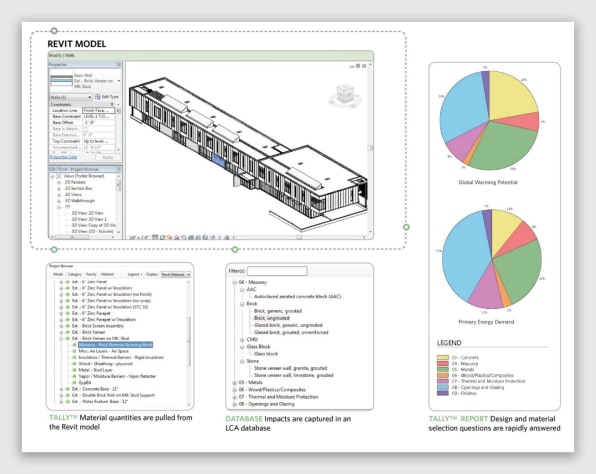Screen dimensions: 596x474
Task: Toggle the Base is Attached checkbox
Action: pos(85,129)
